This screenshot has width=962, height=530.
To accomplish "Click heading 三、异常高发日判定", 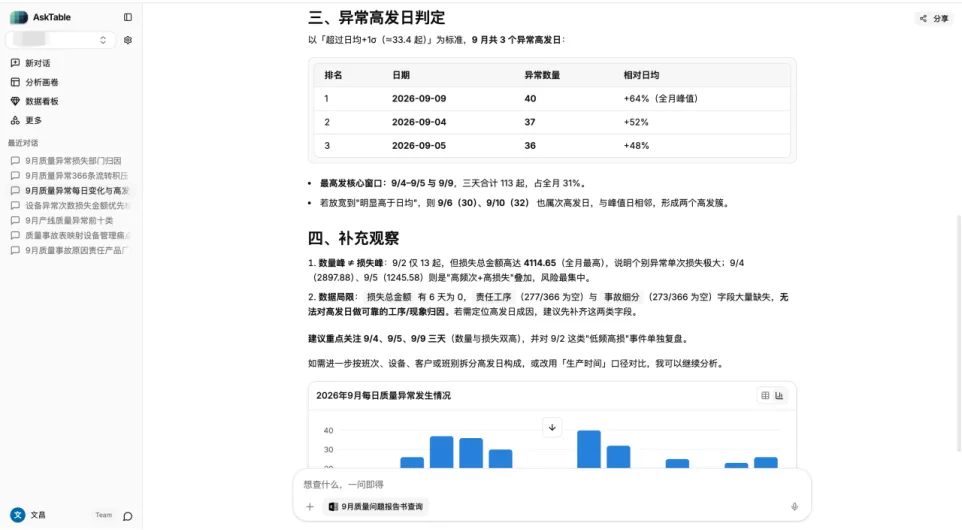I will pos(377,18).
